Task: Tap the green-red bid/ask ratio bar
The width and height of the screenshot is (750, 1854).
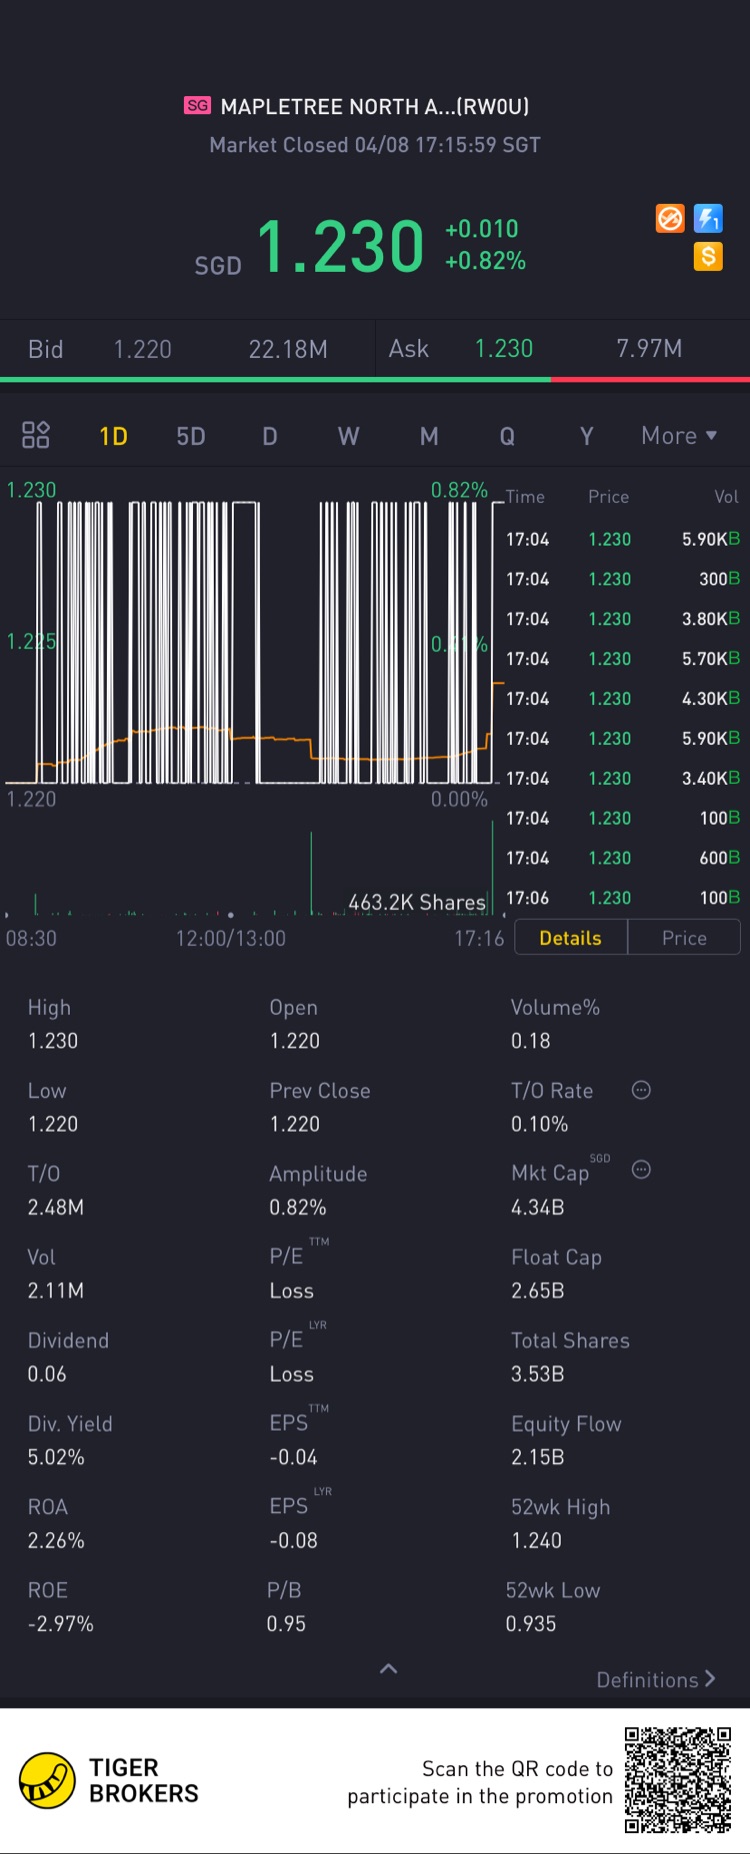Action: [375, 379]
